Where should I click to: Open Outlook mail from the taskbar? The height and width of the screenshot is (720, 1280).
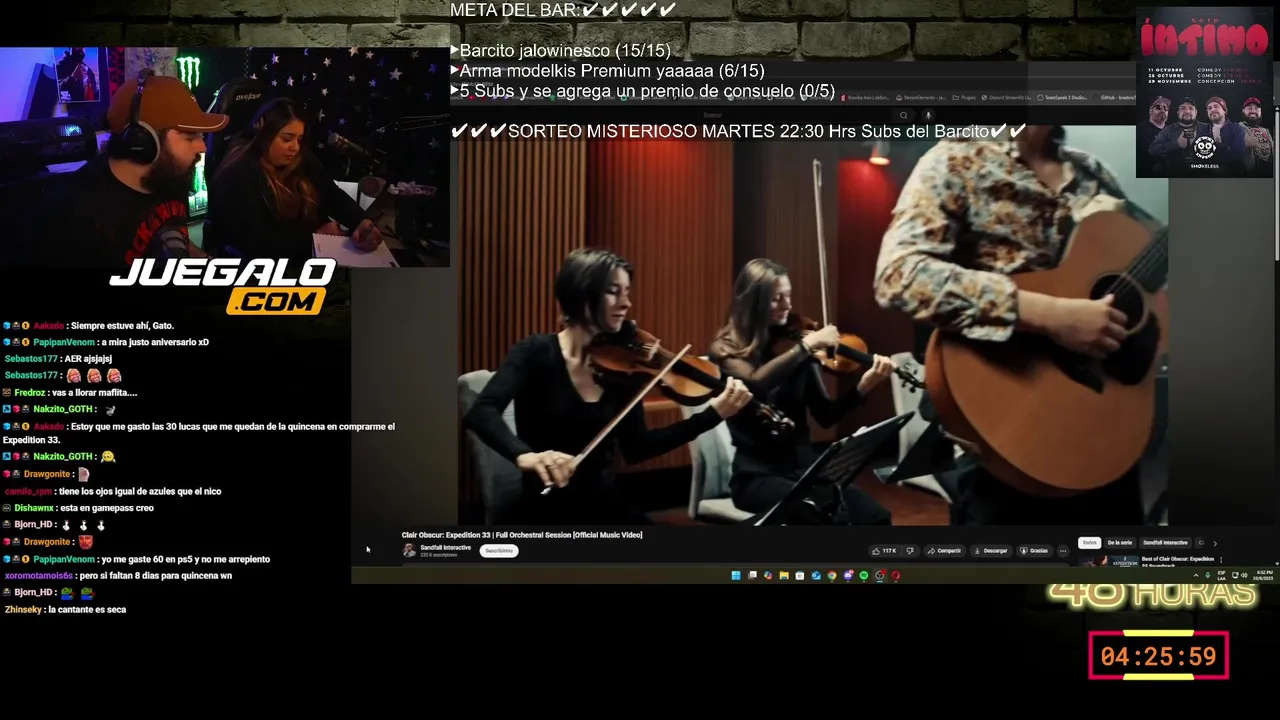(816, 575)
